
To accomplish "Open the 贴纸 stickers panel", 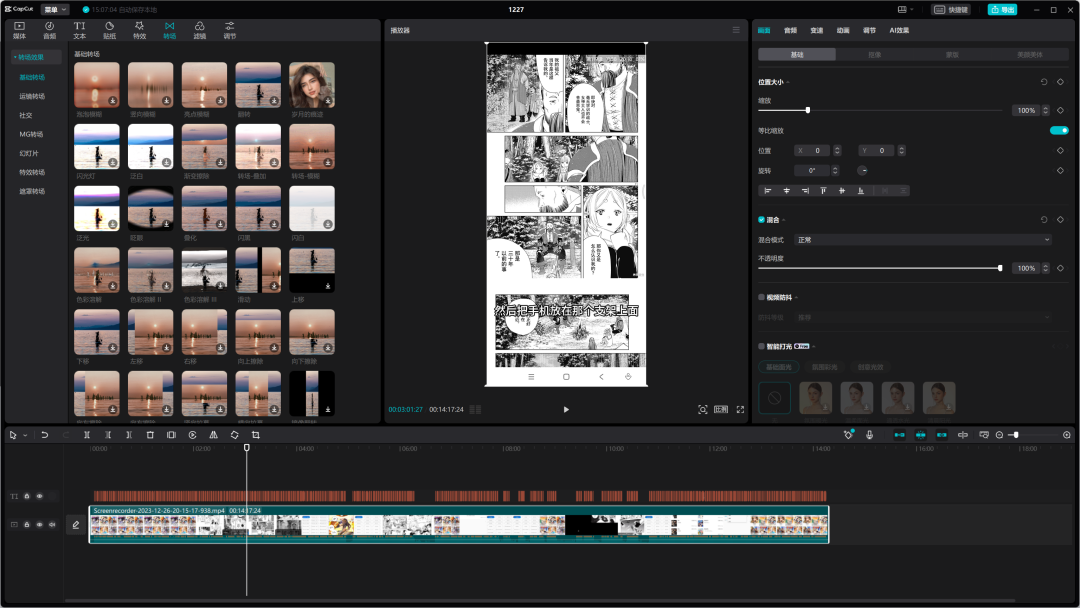I will click(110, 30).
